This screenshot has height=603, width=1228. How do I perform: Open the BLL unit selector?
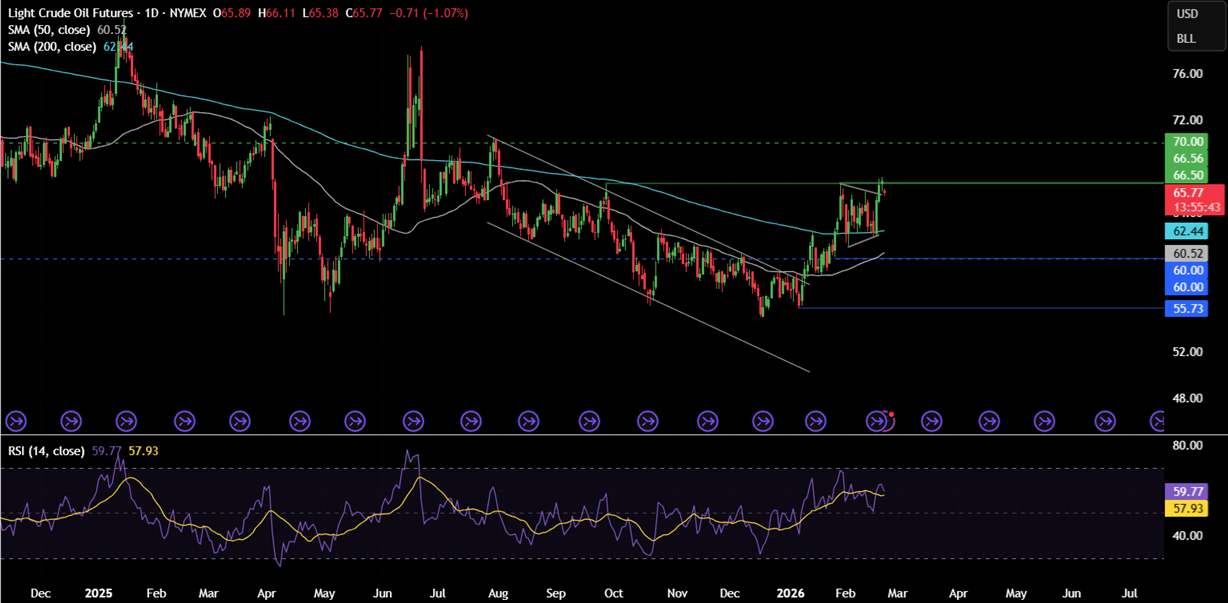pos(1186,39)
